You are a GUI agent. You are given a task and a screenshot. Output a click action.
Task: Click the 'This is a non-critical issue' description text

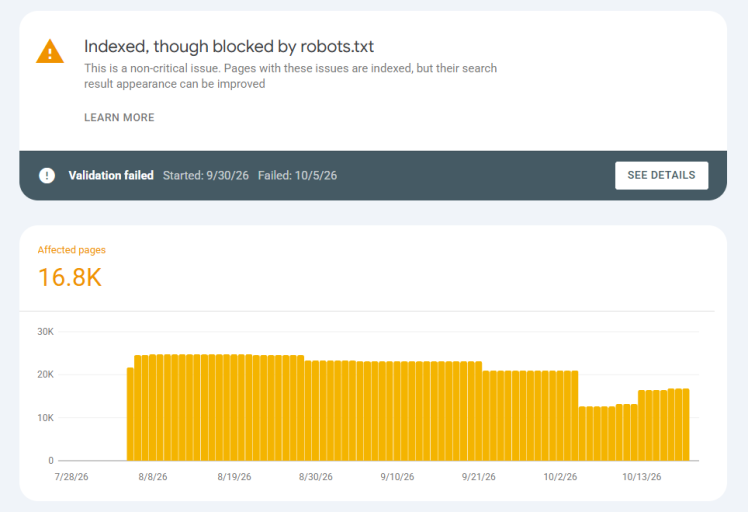[x=291, y=76]
